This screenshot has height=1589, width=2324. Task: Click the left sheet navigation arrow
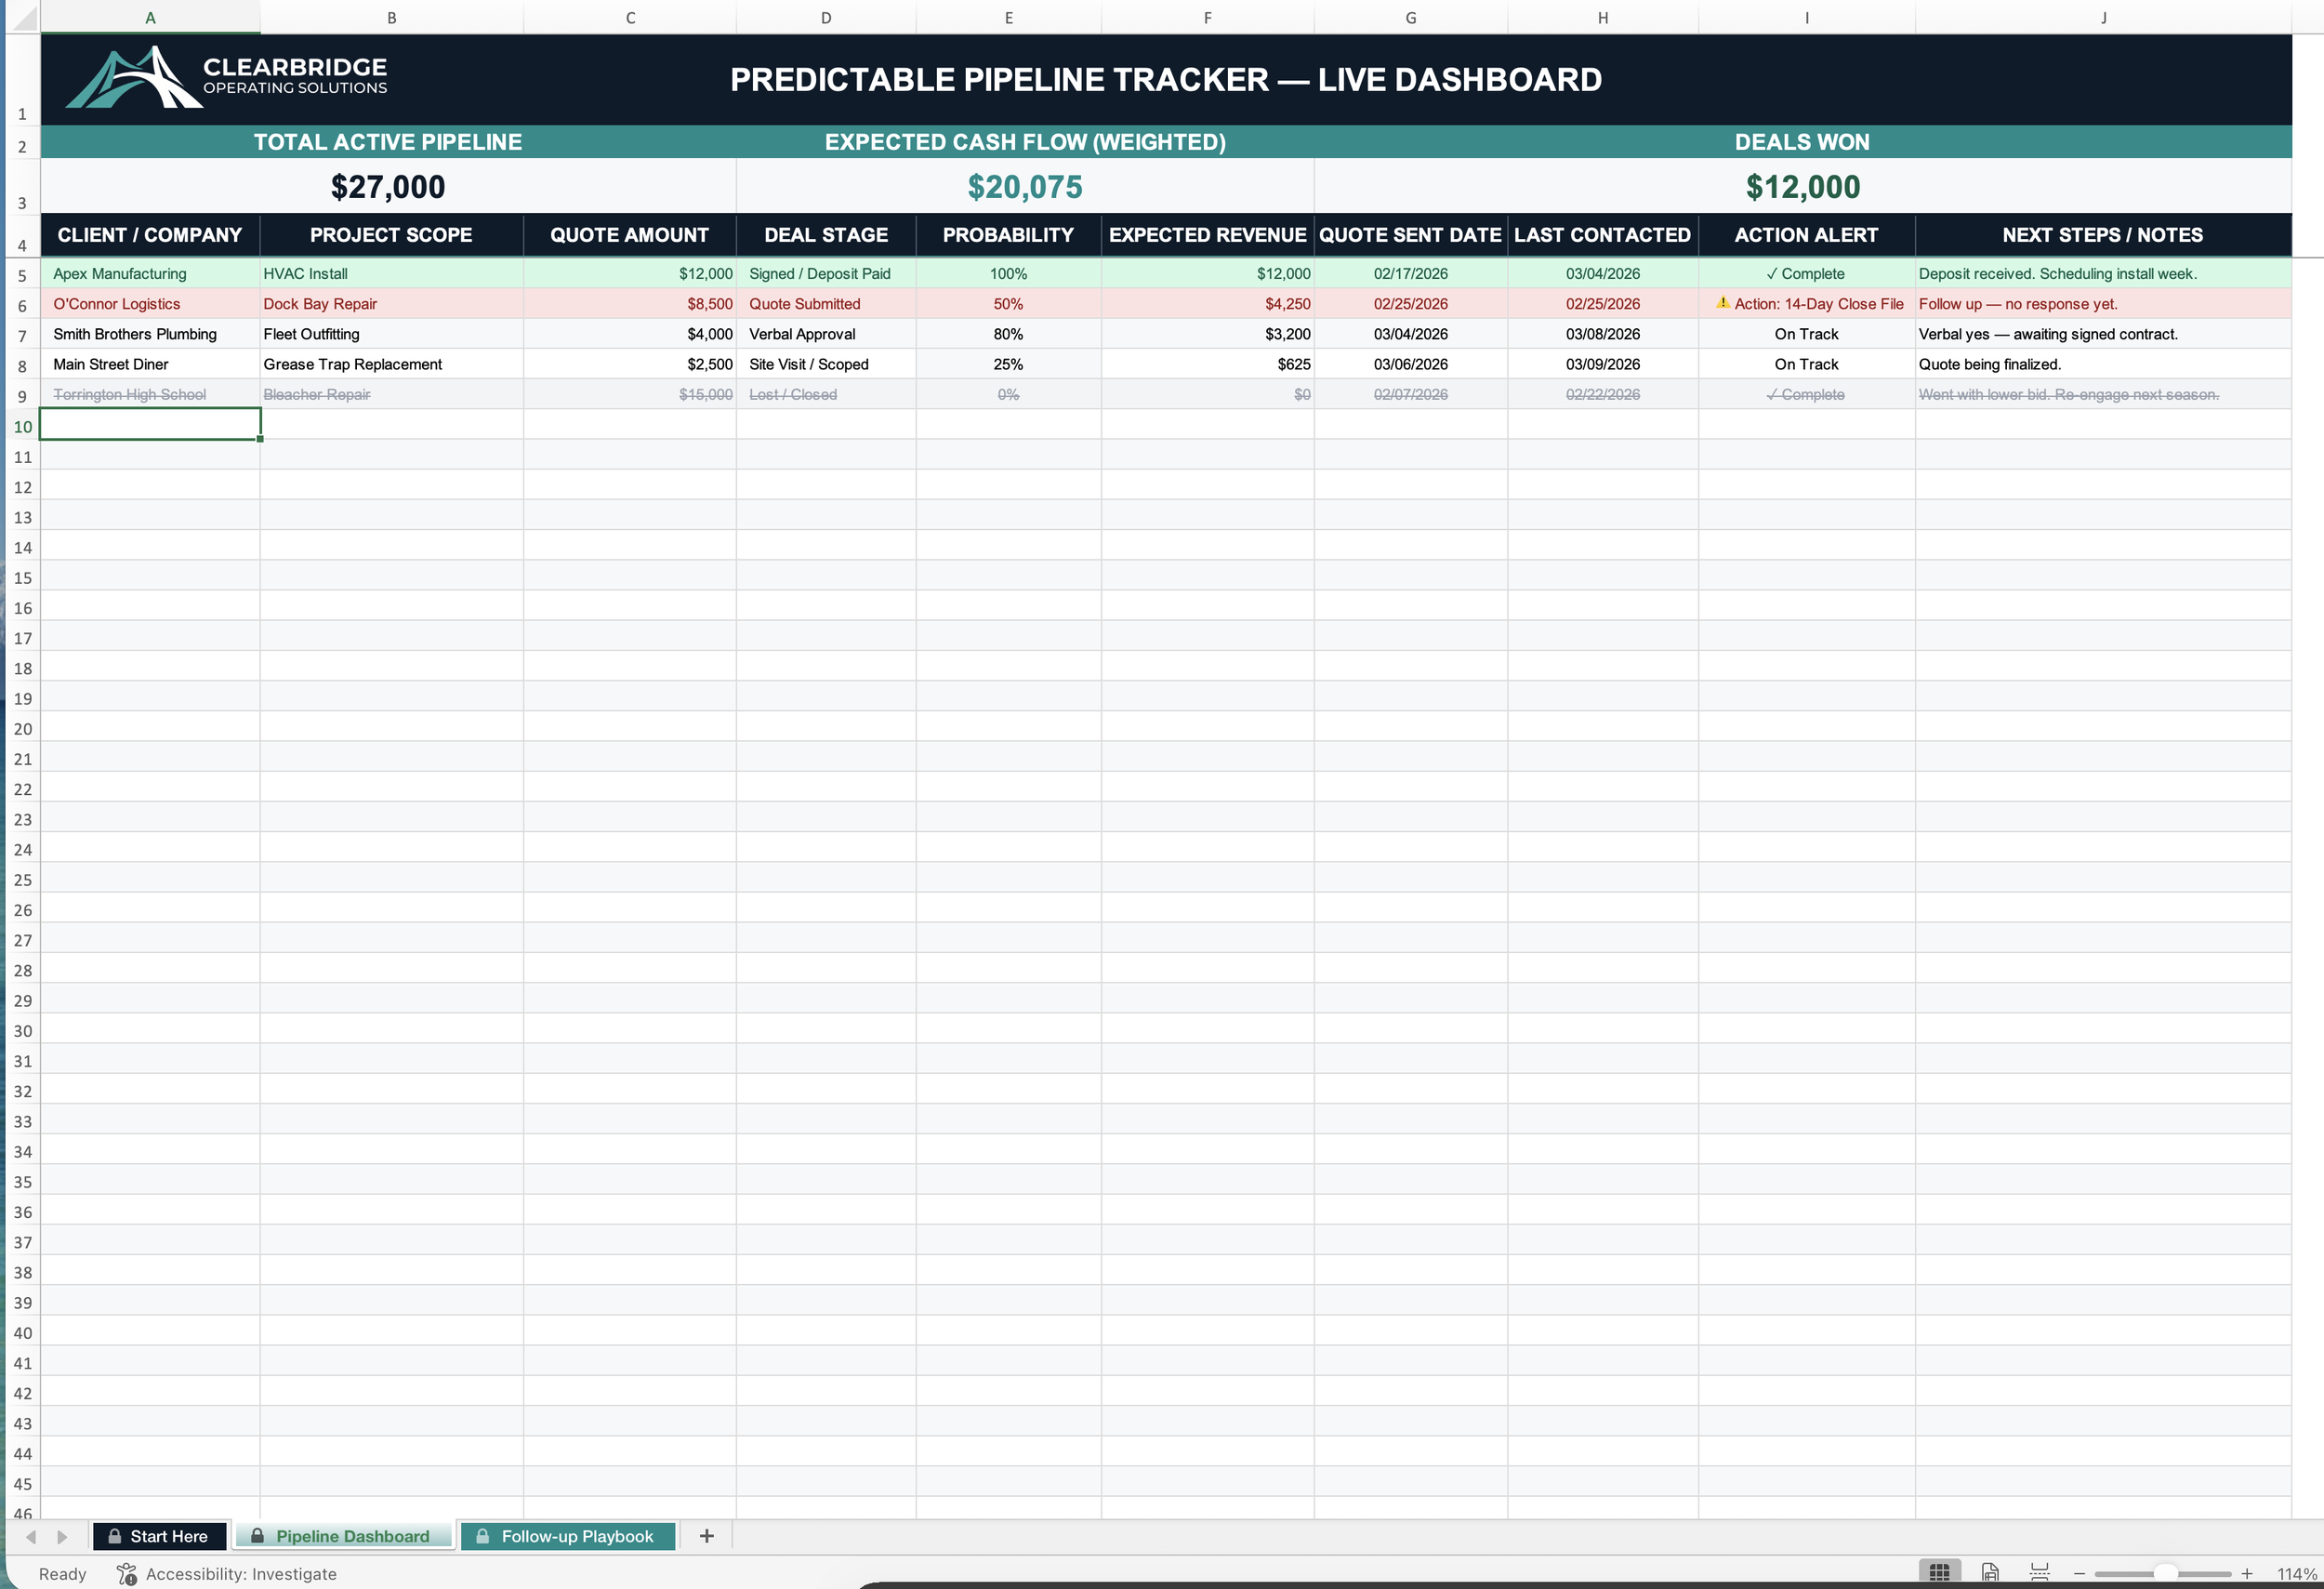point(31,1537)
